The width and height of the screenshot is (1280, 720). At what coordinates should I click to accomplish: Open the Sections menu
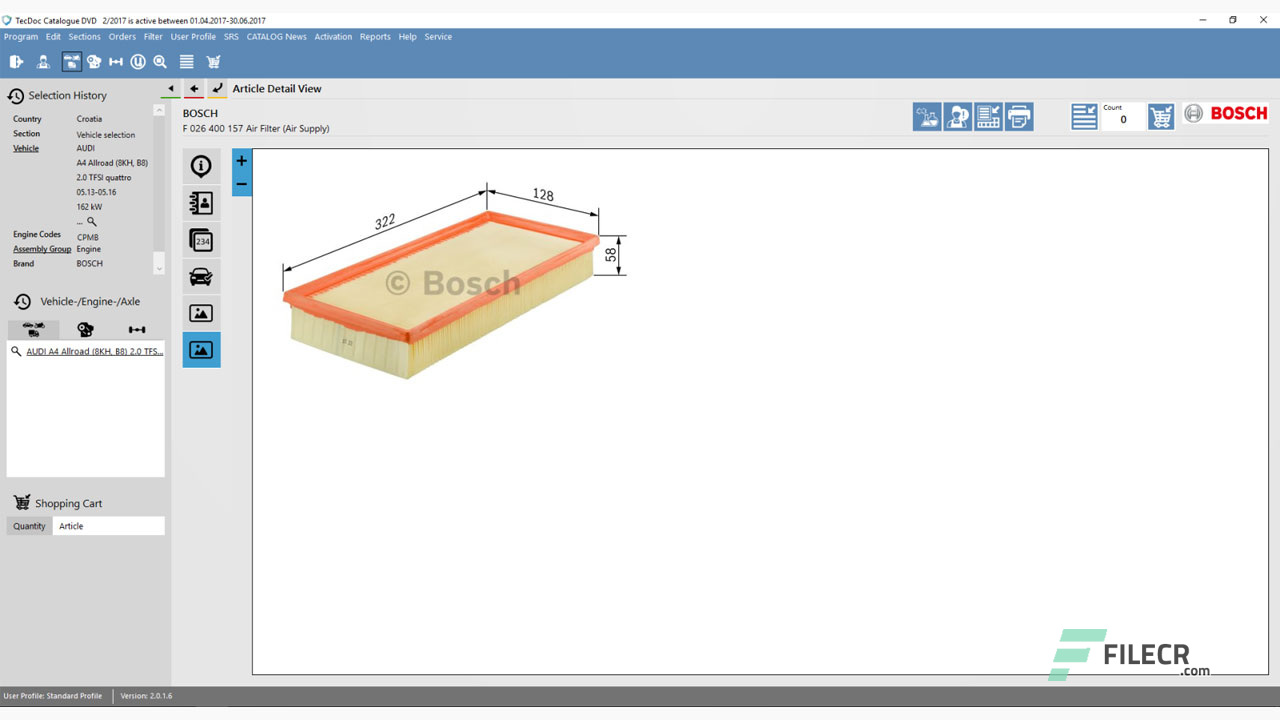[84, 37]
